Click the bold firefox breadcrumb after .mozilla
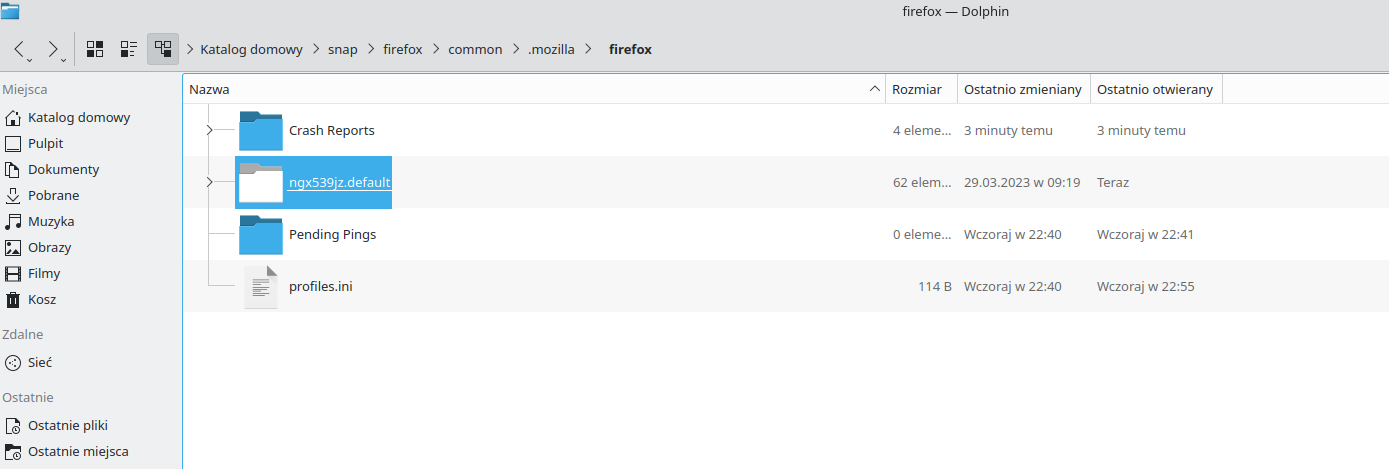Image resolution: width=1389 pixels, height=469 pixels. [x=630, y=48]
